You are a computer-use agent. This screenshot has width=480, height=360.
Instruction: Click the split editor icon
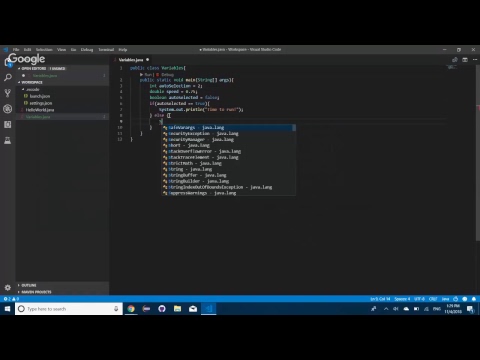coord(465,60)
